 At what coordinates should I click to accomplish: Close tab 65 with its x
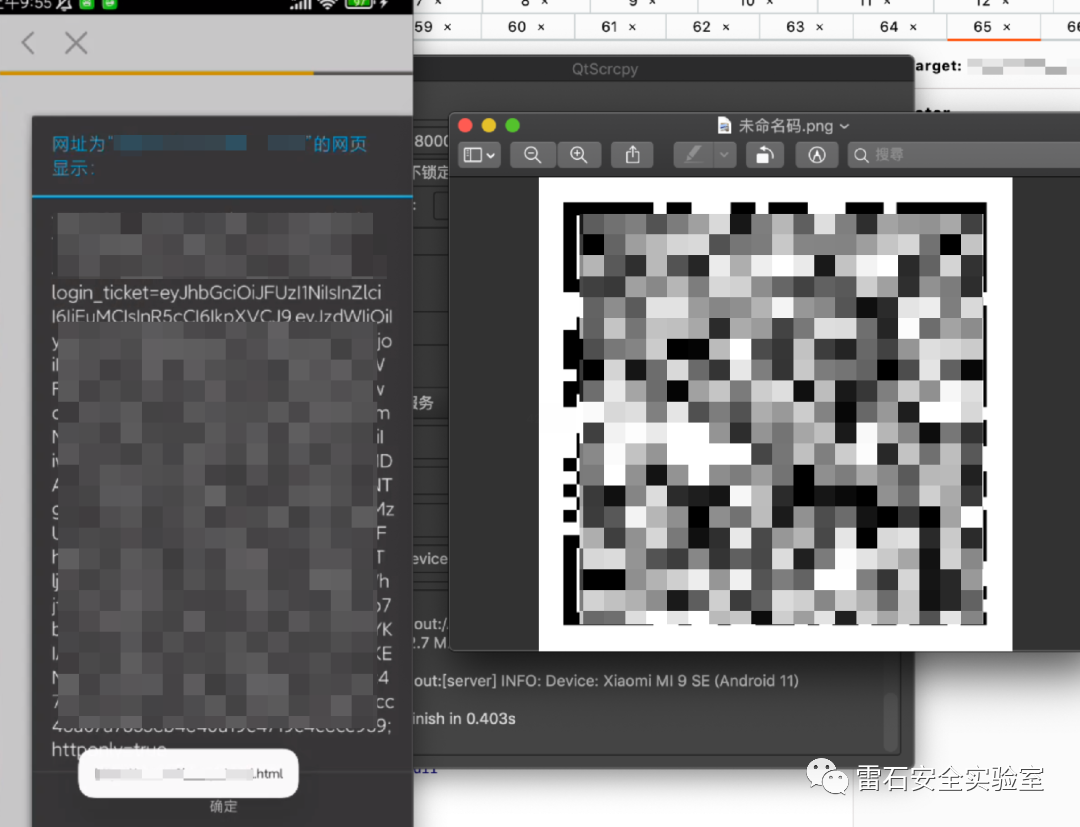coord(1007,28)
